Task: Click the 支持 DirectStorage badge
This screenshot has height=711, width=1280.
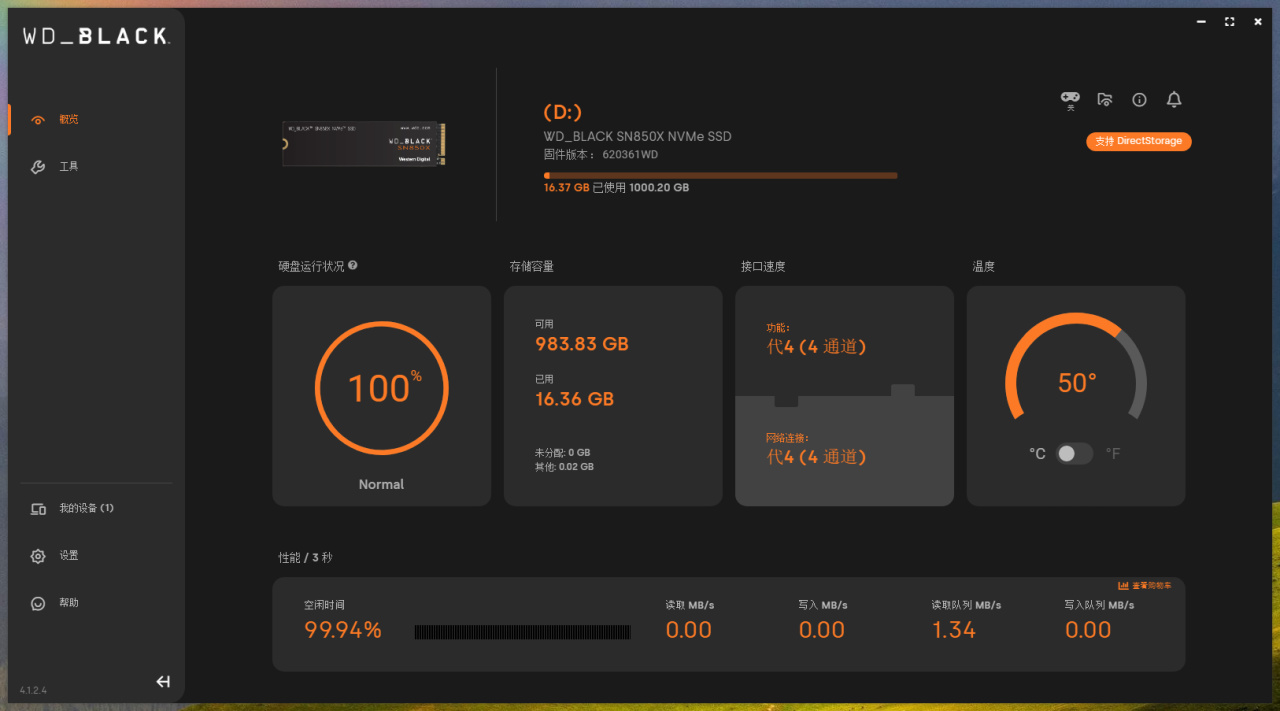Action: click(x=1139, y=141)
